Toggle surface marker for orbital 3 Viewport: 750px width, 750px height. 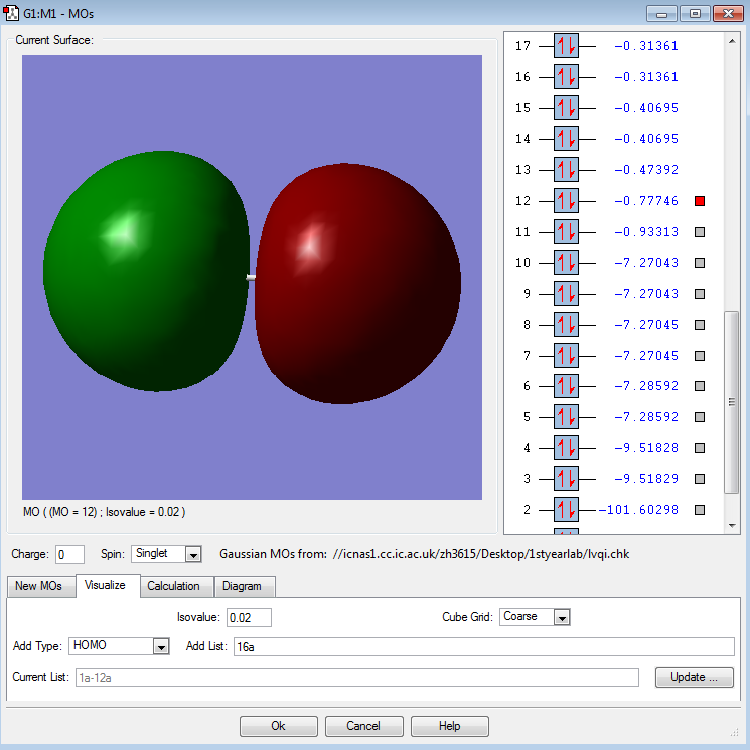700,479
